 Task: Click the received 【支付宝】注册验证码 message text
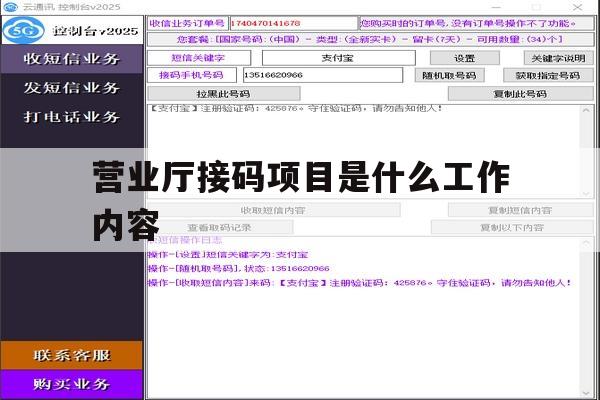coord(296,109)
